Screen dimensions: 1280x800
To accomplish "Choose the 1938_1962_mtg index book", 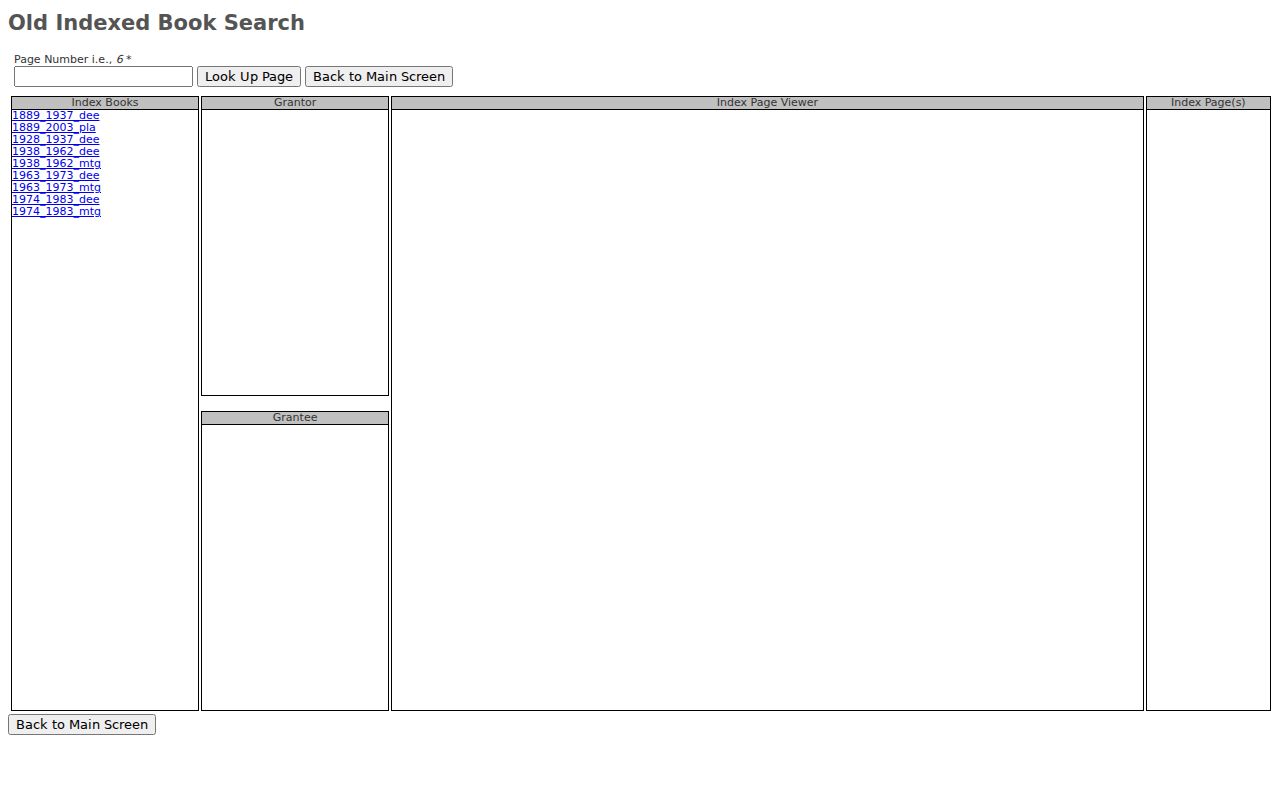I will pos(56,163).
